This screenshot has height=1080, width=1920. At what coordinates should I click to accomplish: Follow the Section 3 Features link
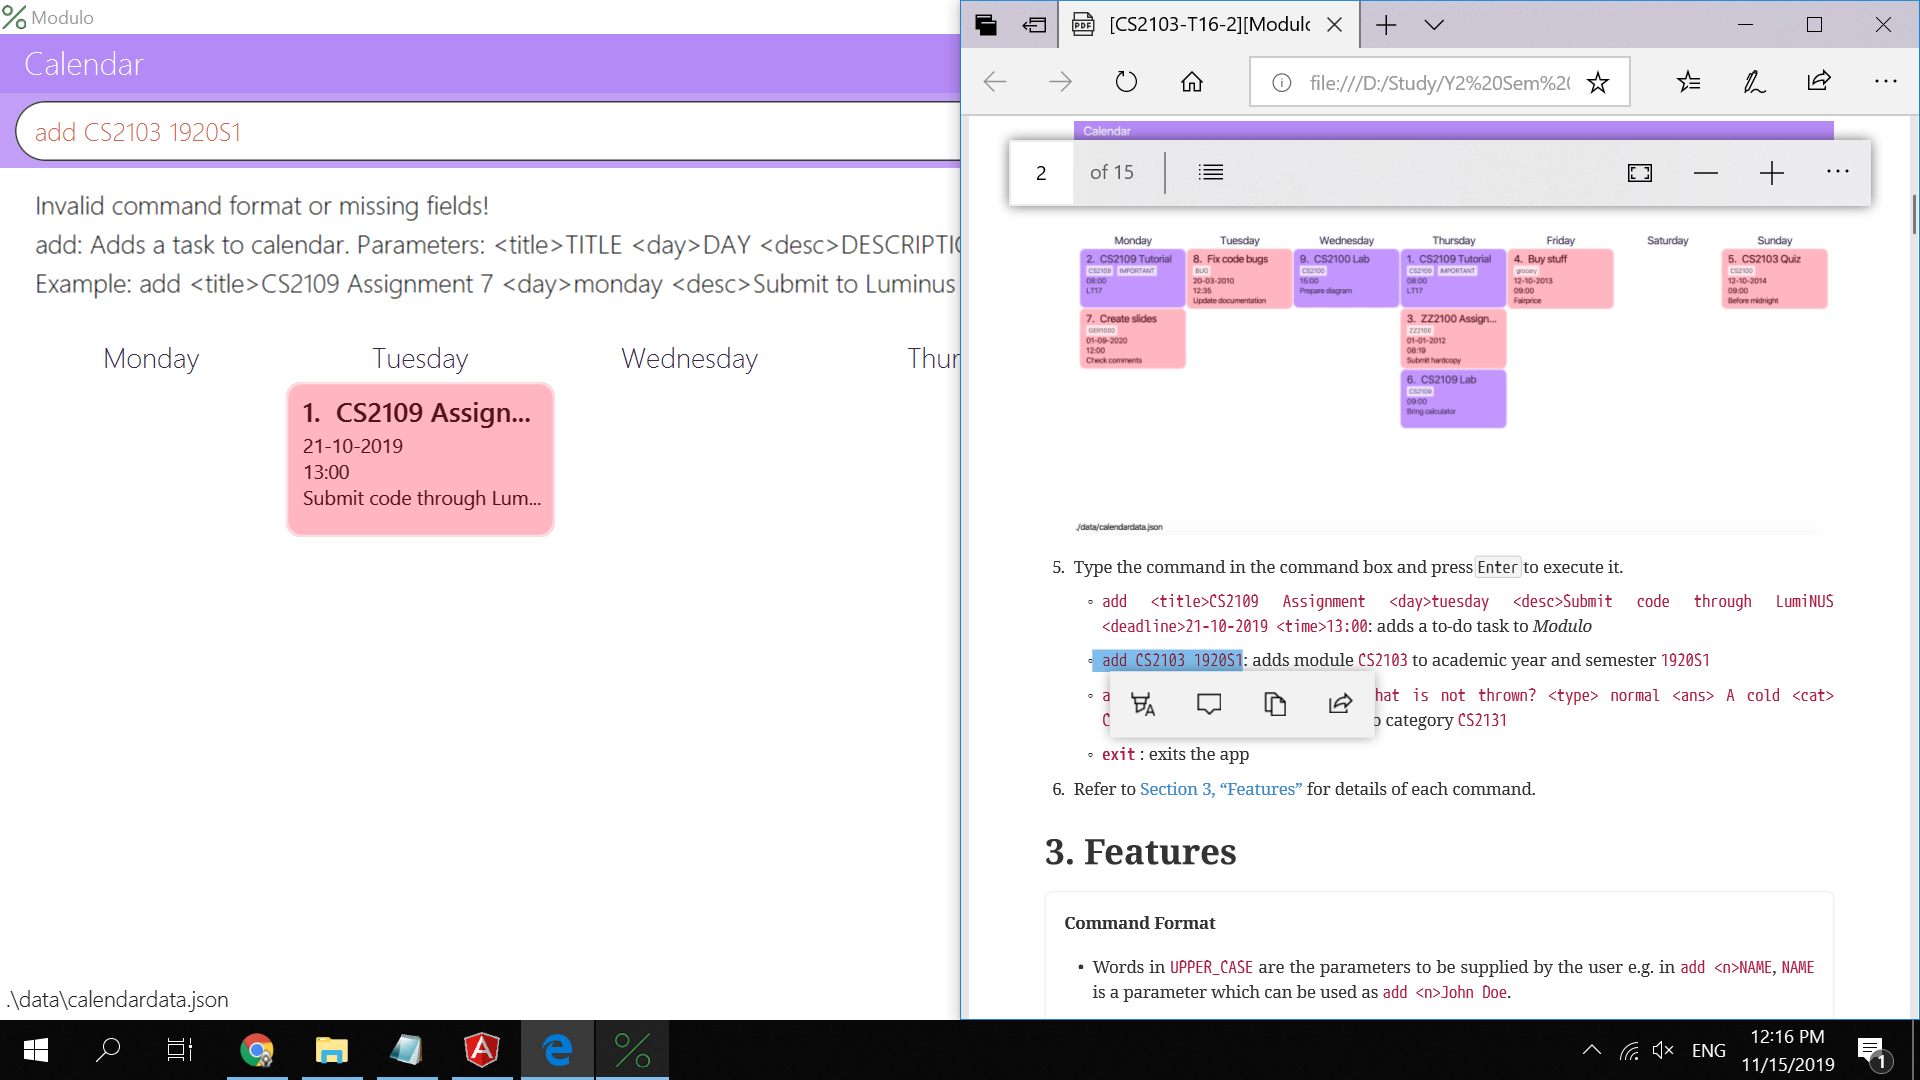pyautogui.click(x=1220, y=789)
